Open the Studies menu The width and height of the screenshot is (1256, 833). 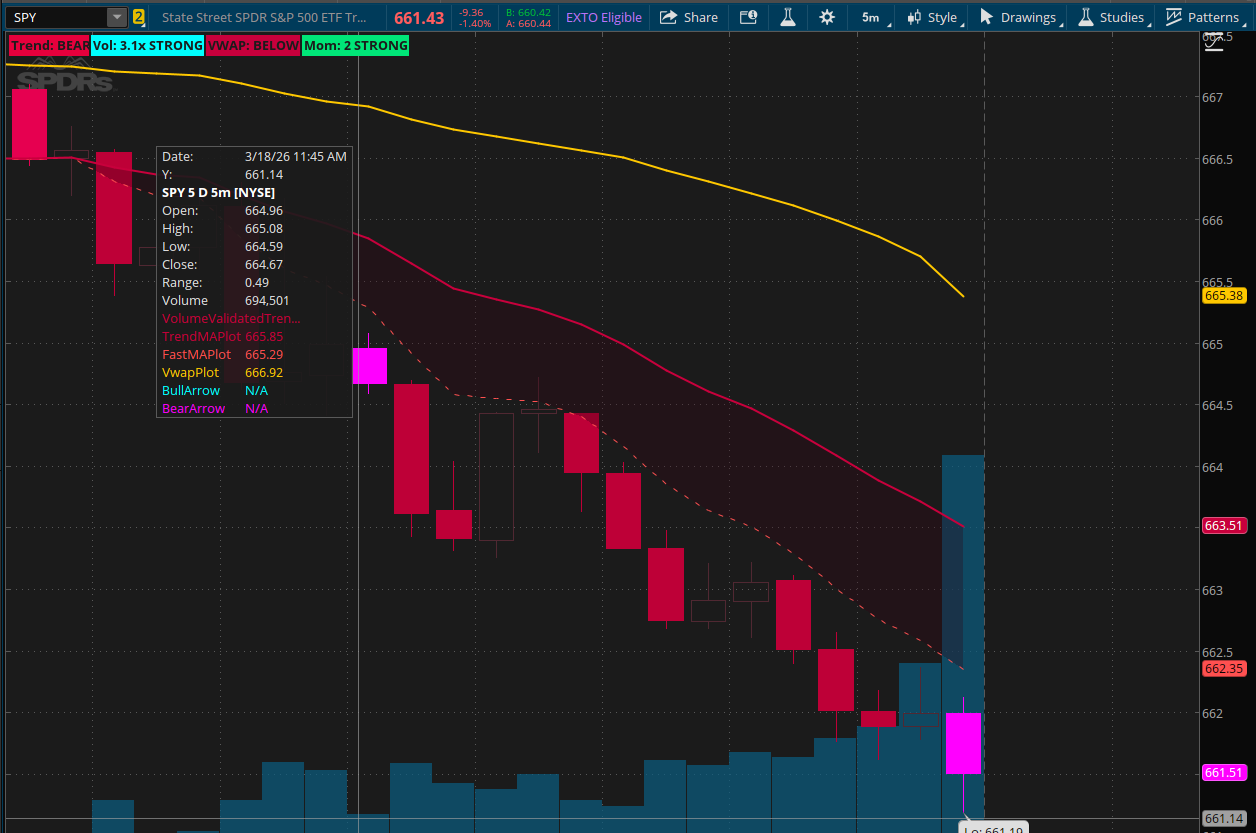point(1111,17)
